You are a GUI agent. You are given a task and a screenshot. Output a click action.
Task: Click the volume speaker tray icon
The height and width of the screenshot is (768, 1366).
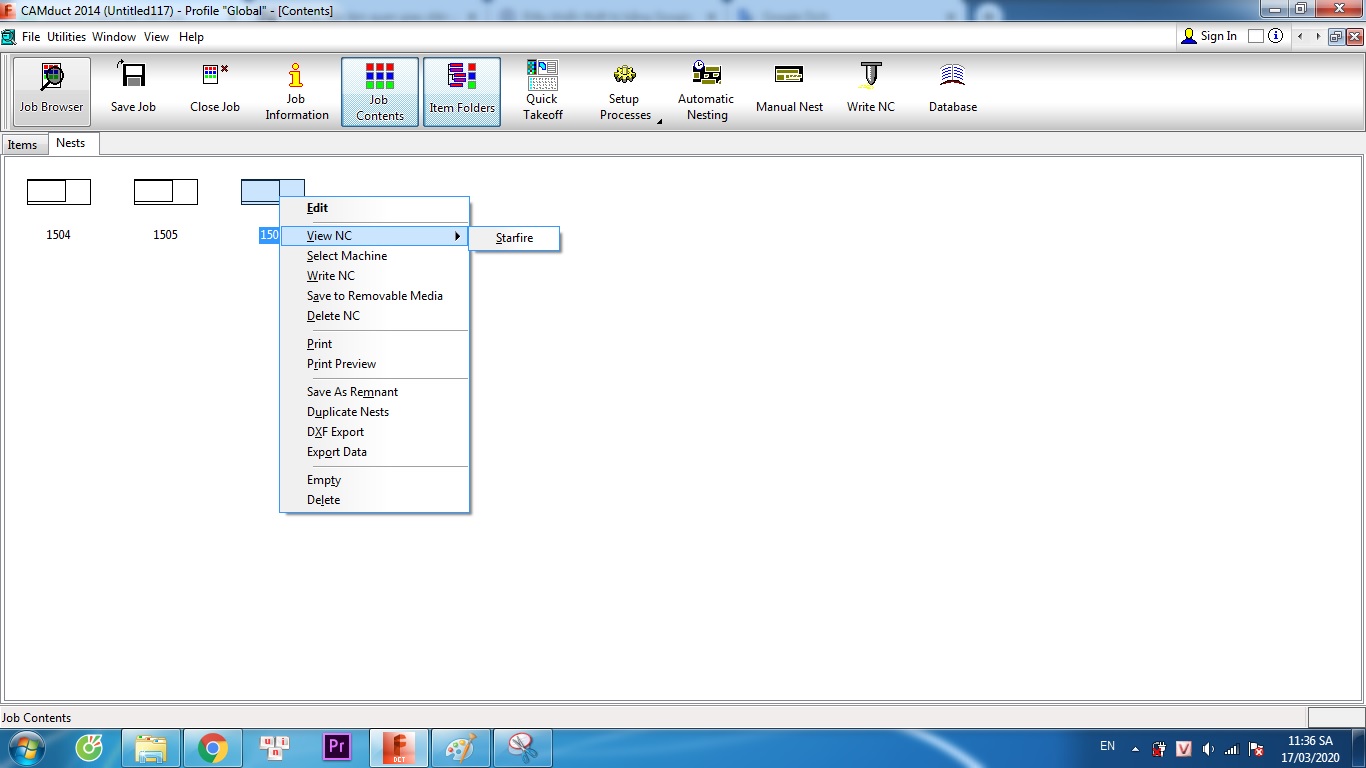[1208, 749]
